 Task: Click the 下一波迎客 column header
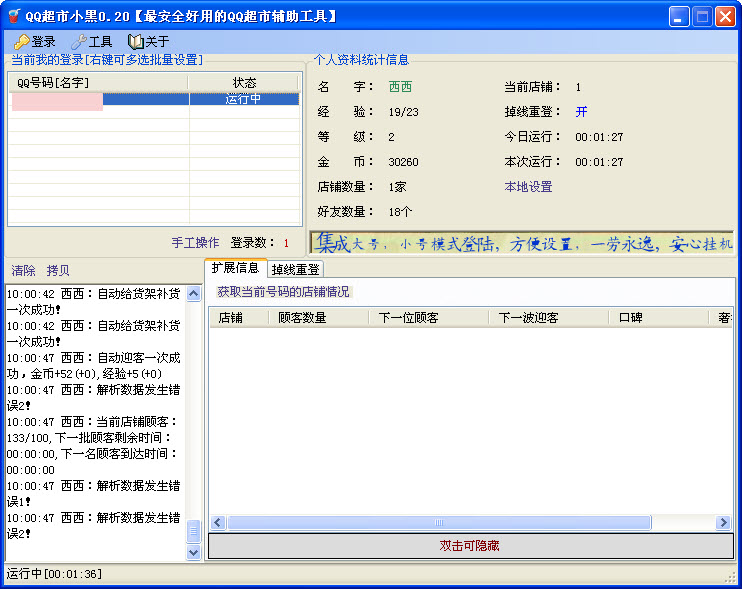point(548,317)
